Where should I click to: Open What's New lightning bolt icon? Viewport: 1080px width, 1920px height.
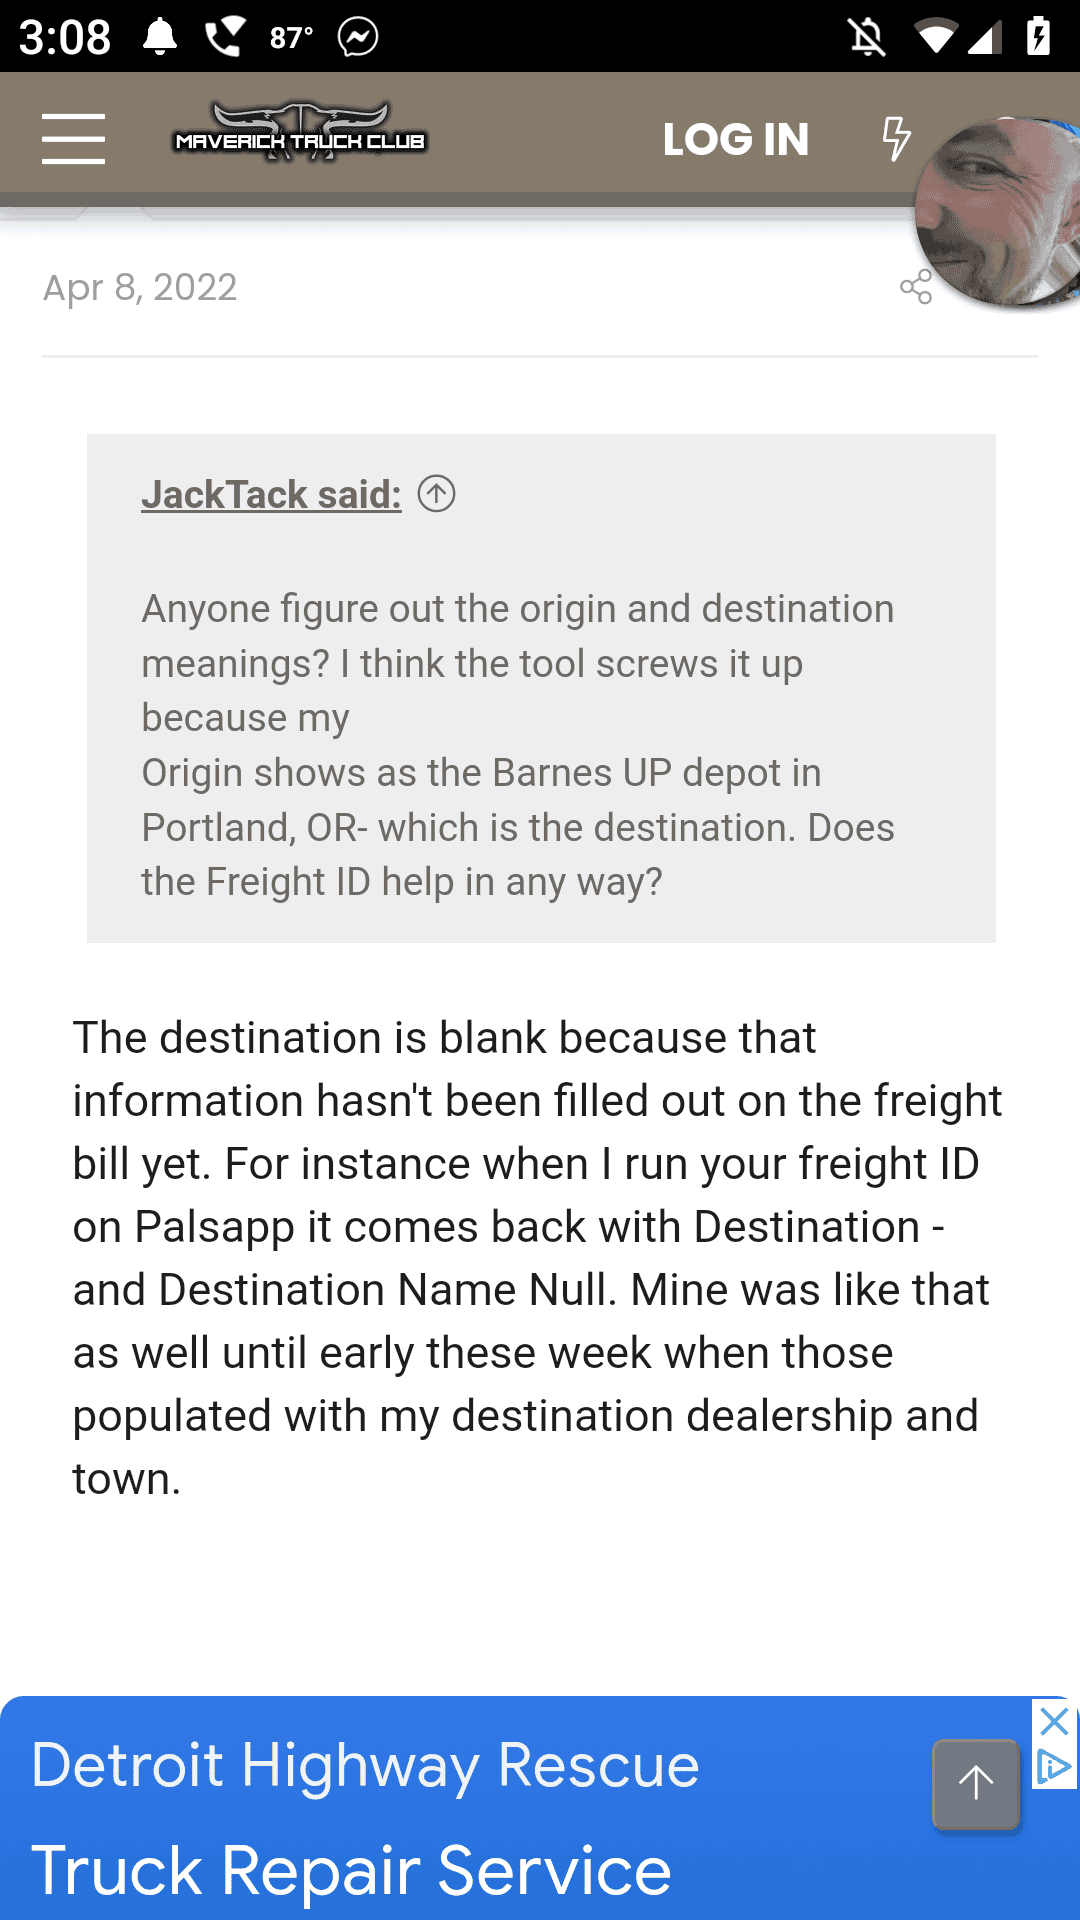coord(896,139)
